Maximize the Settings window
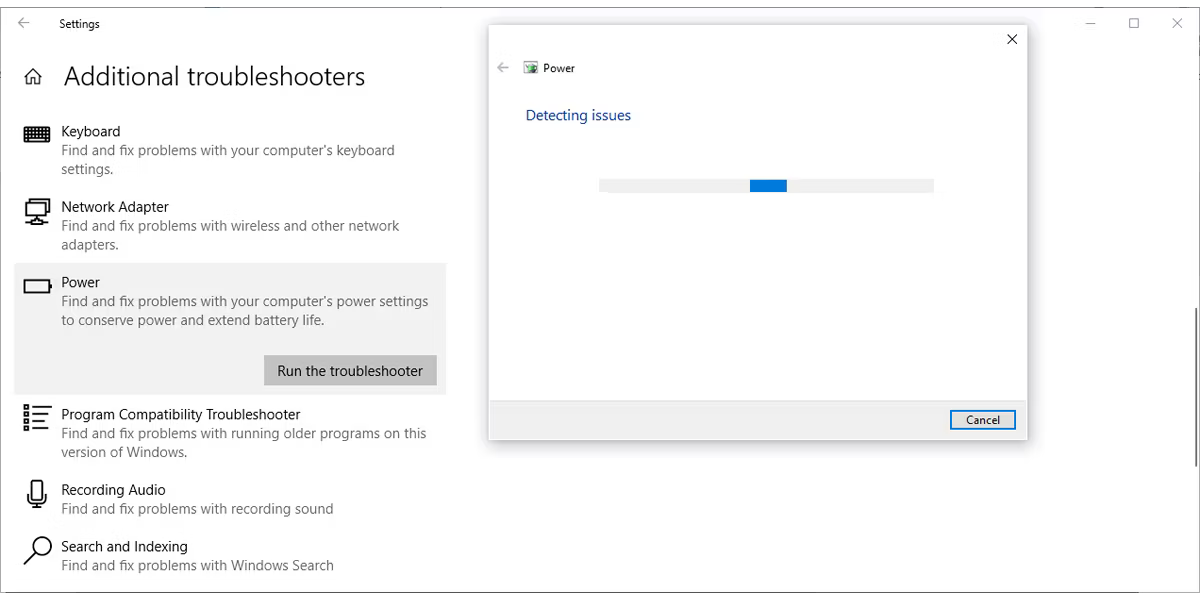1200x600 pixels. point(1134,23)
